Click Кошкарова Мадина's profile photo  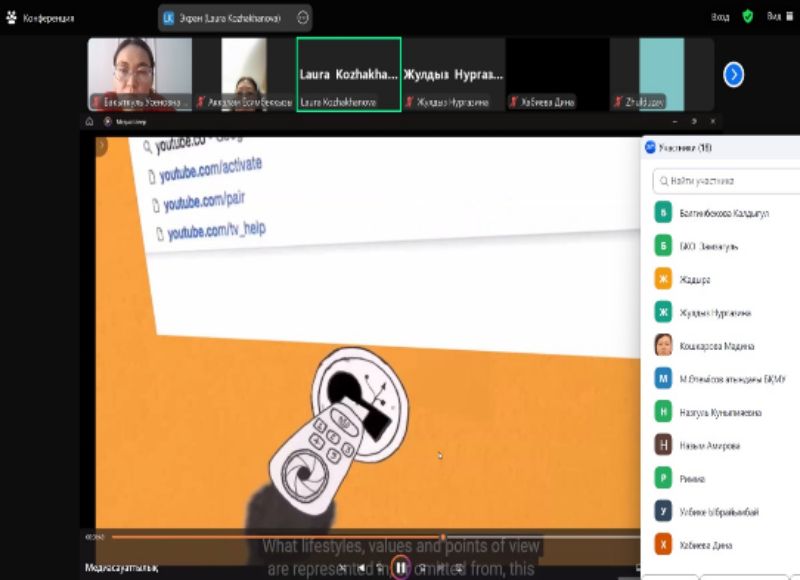pos(663,345)
